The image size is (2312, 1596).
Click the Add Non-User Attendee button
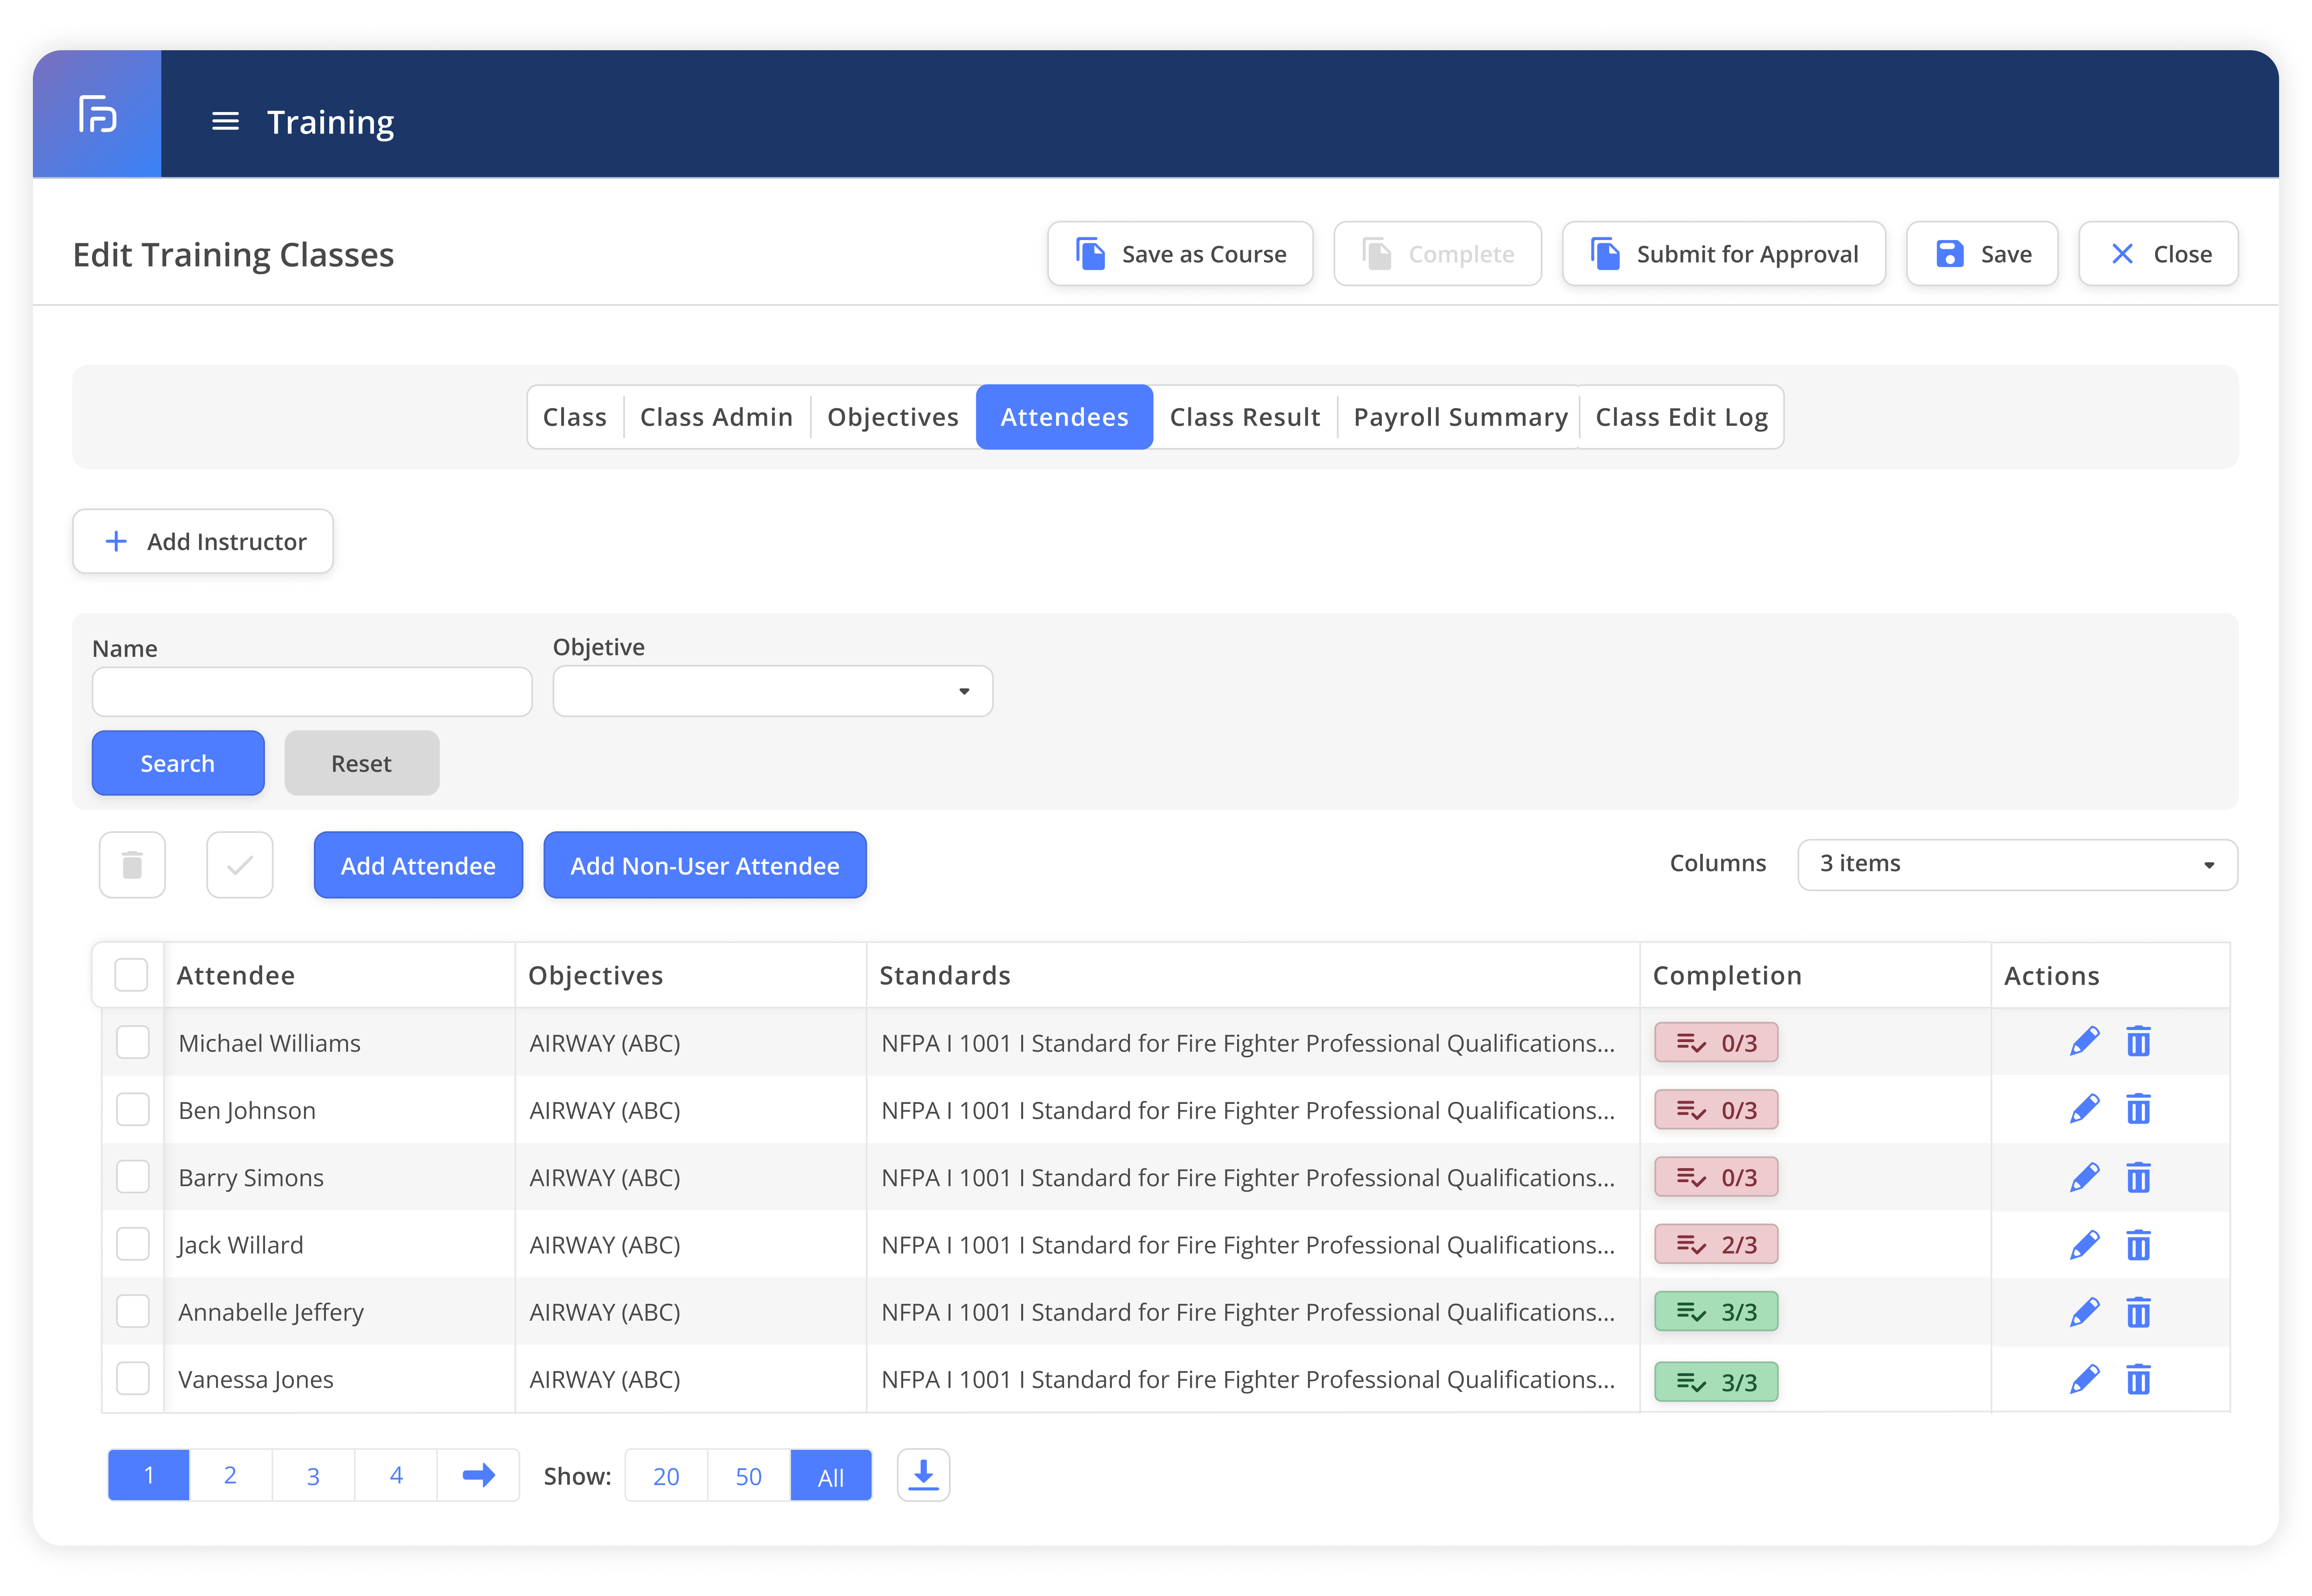(x=704, y=865)
